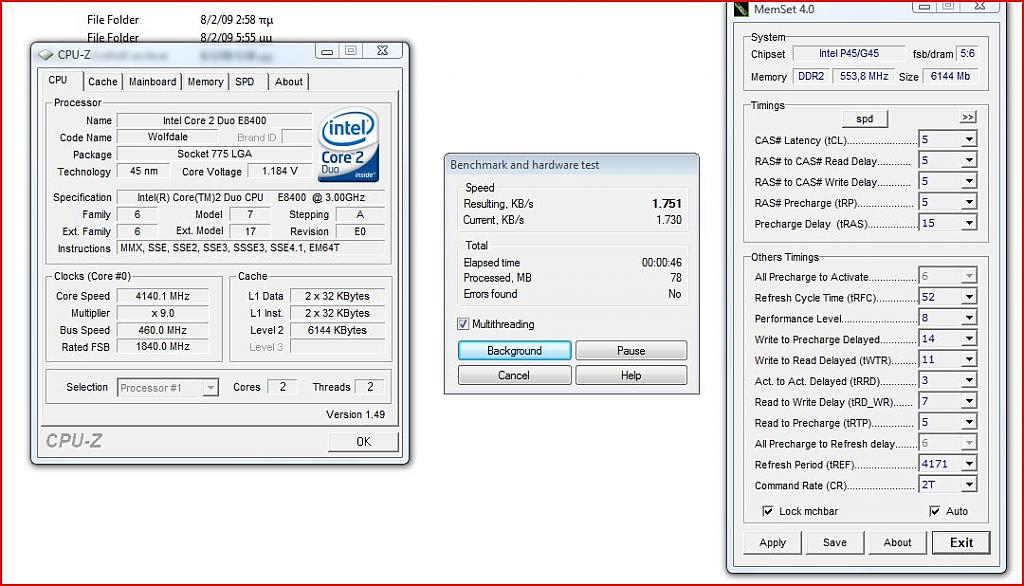Switch to the Memory tab

(205, 82)
